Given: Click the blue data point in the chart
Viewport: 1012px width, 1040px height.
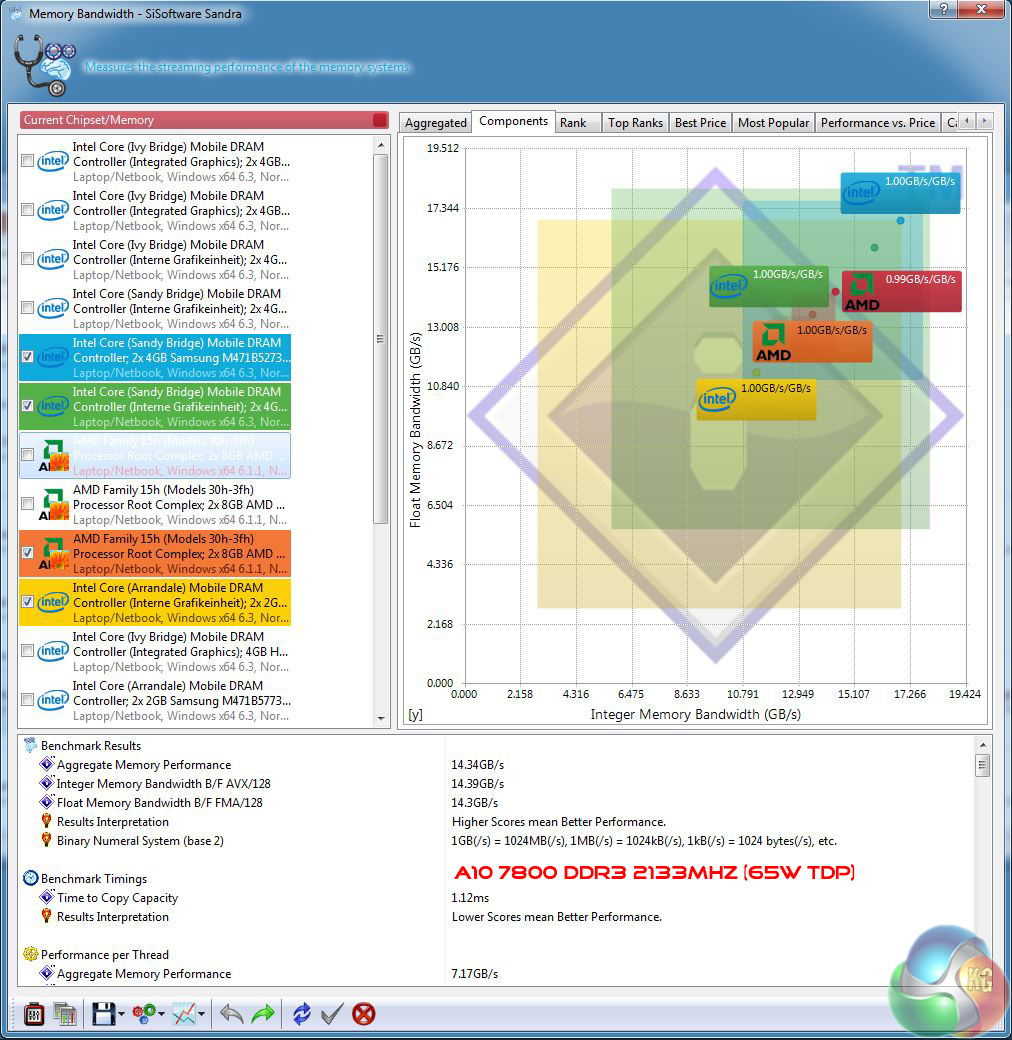Looking at the screenshot, I should click(x=900, y=221).
